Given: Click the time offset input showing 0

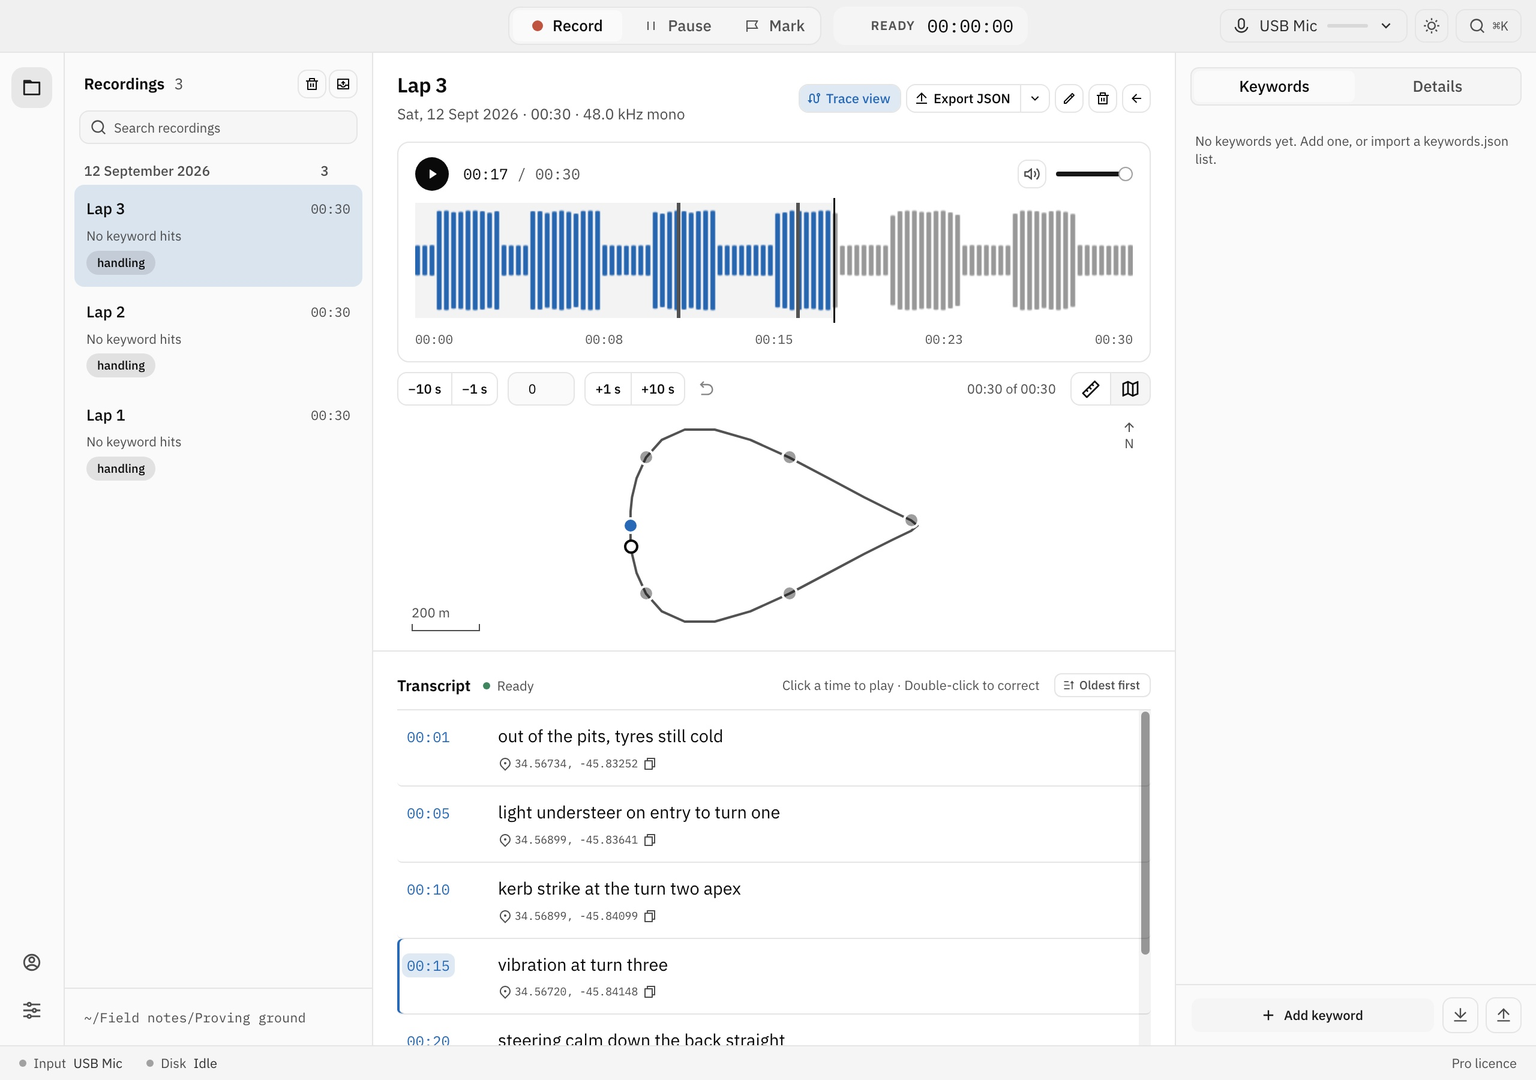Looking at the screenshot, I should click(x=541, y=389).
